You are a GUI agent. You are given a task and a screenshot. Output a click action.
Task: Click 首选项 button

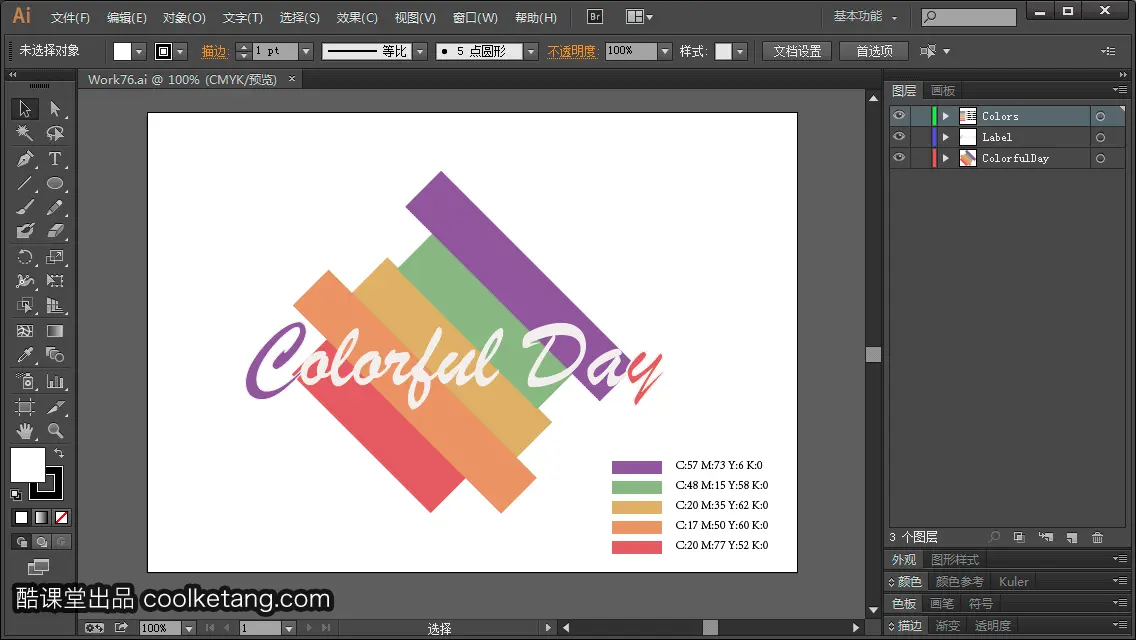[874, 51]
